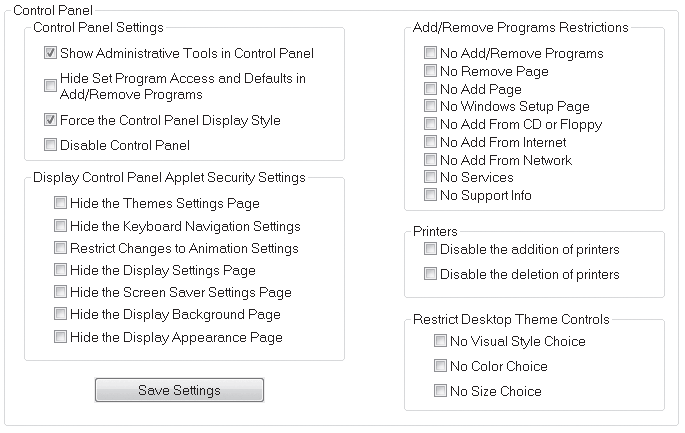The height and width of the screenshot is (433, 685).
Task: Check the No Size Choice option
Action: point(440,391)
